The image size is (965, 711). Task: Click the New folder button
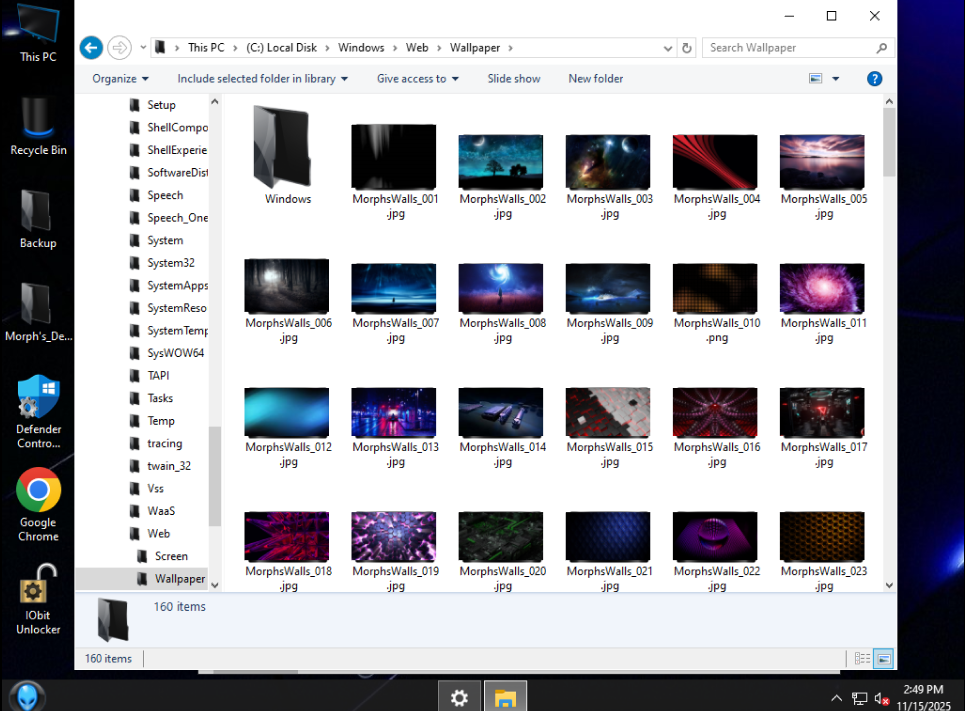(x=595, y=79)
